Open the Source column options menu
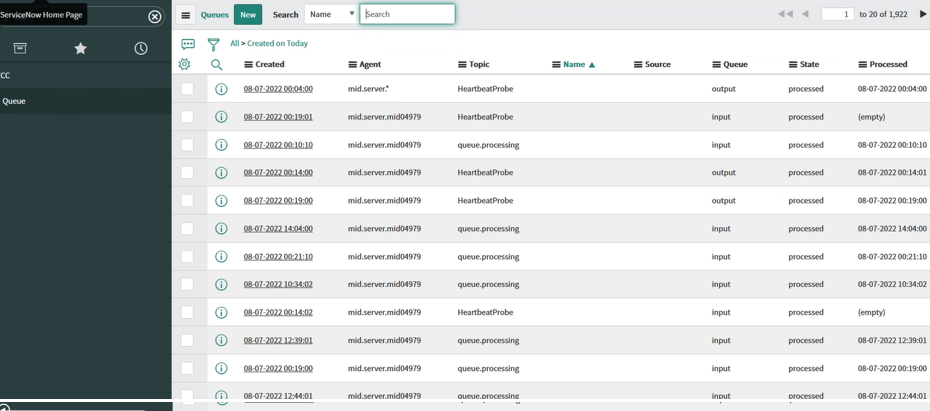The height and width of the screenshot is (411, 930). [638, 64]
